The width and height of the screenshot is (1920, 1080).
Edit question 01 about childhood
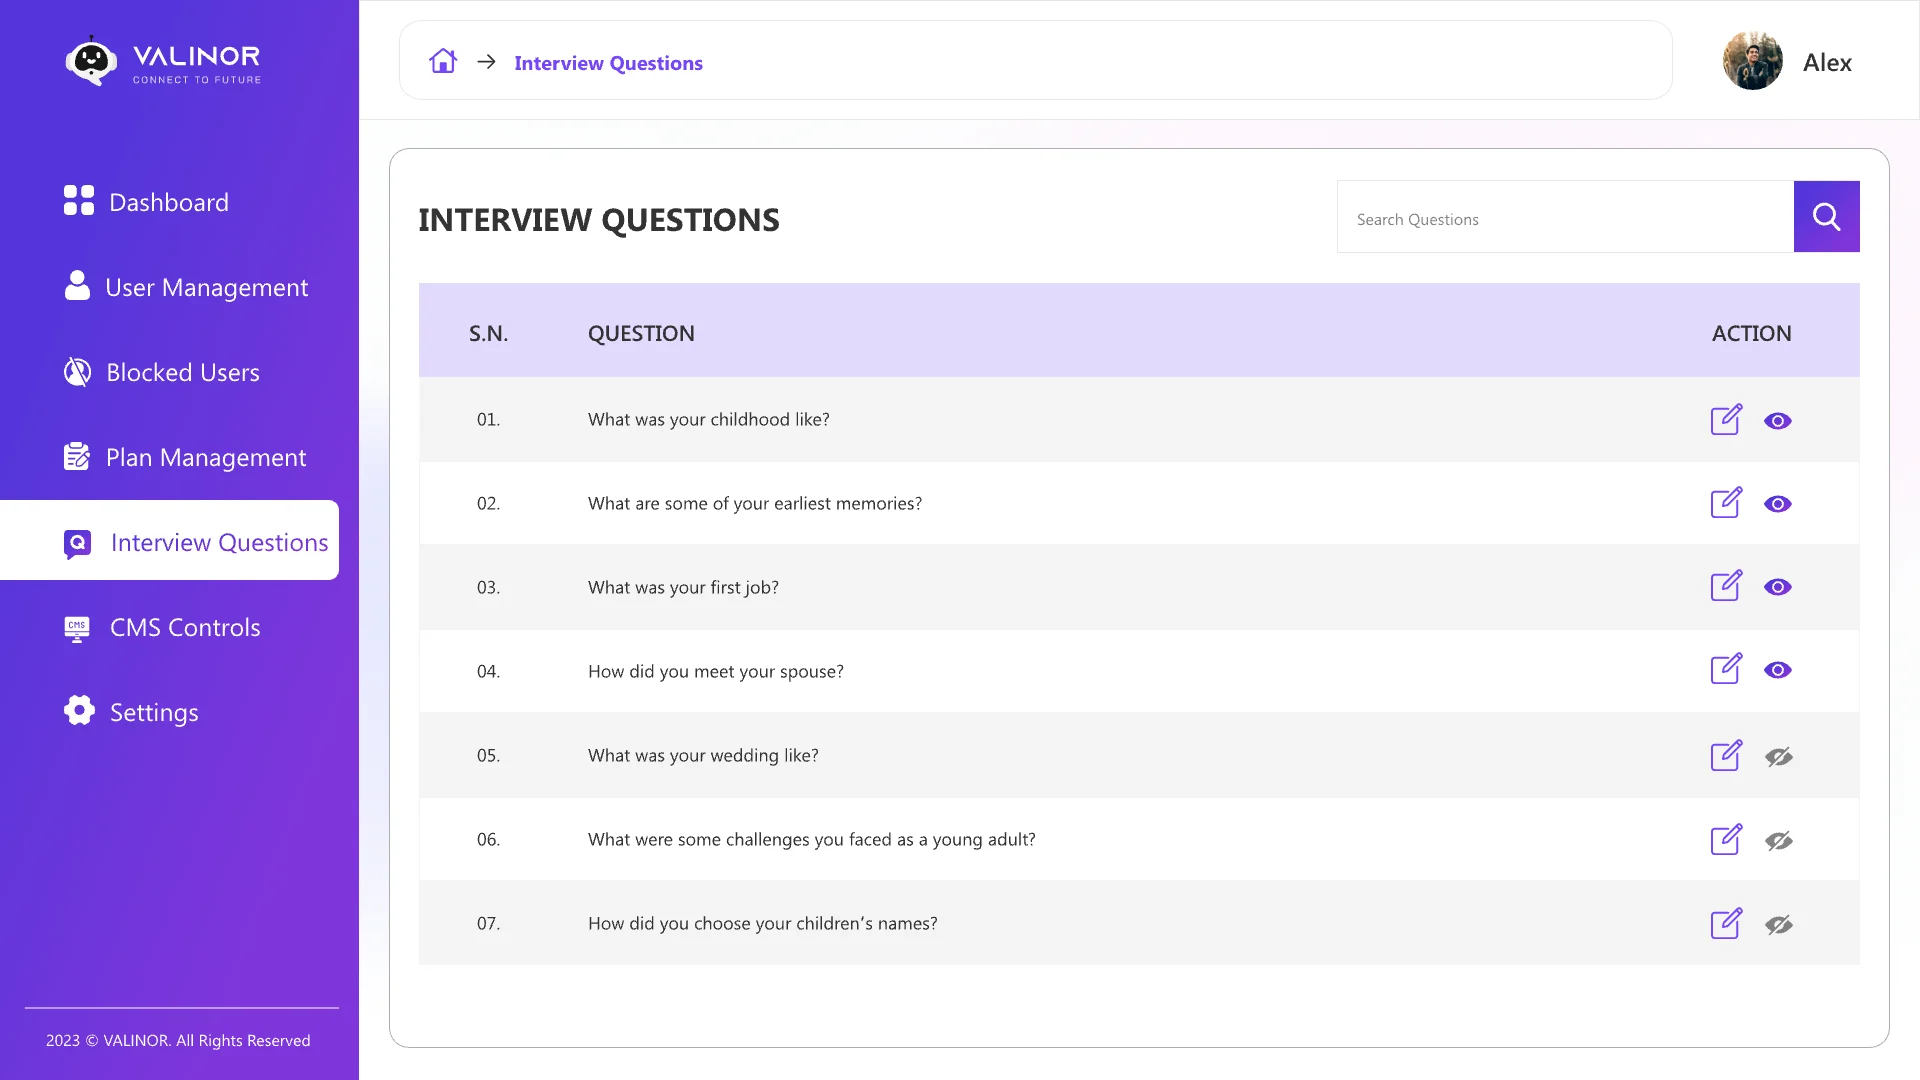point(1726,420)
